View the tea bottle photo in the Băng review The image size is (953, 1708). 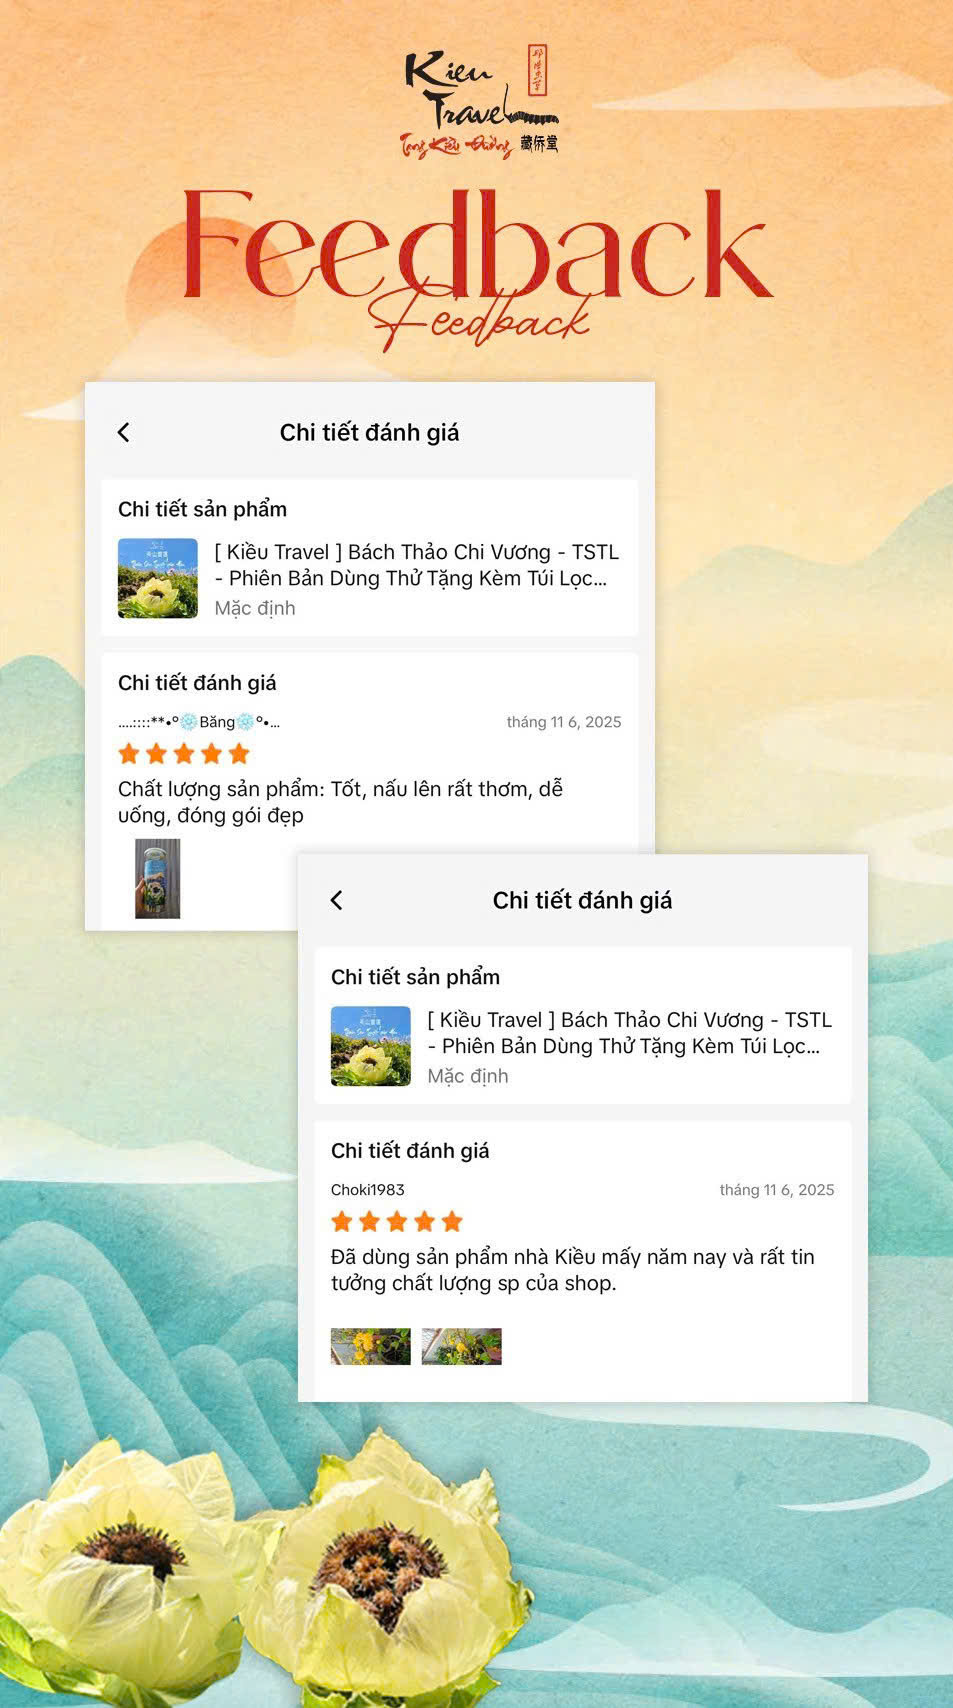coord(158,879)
